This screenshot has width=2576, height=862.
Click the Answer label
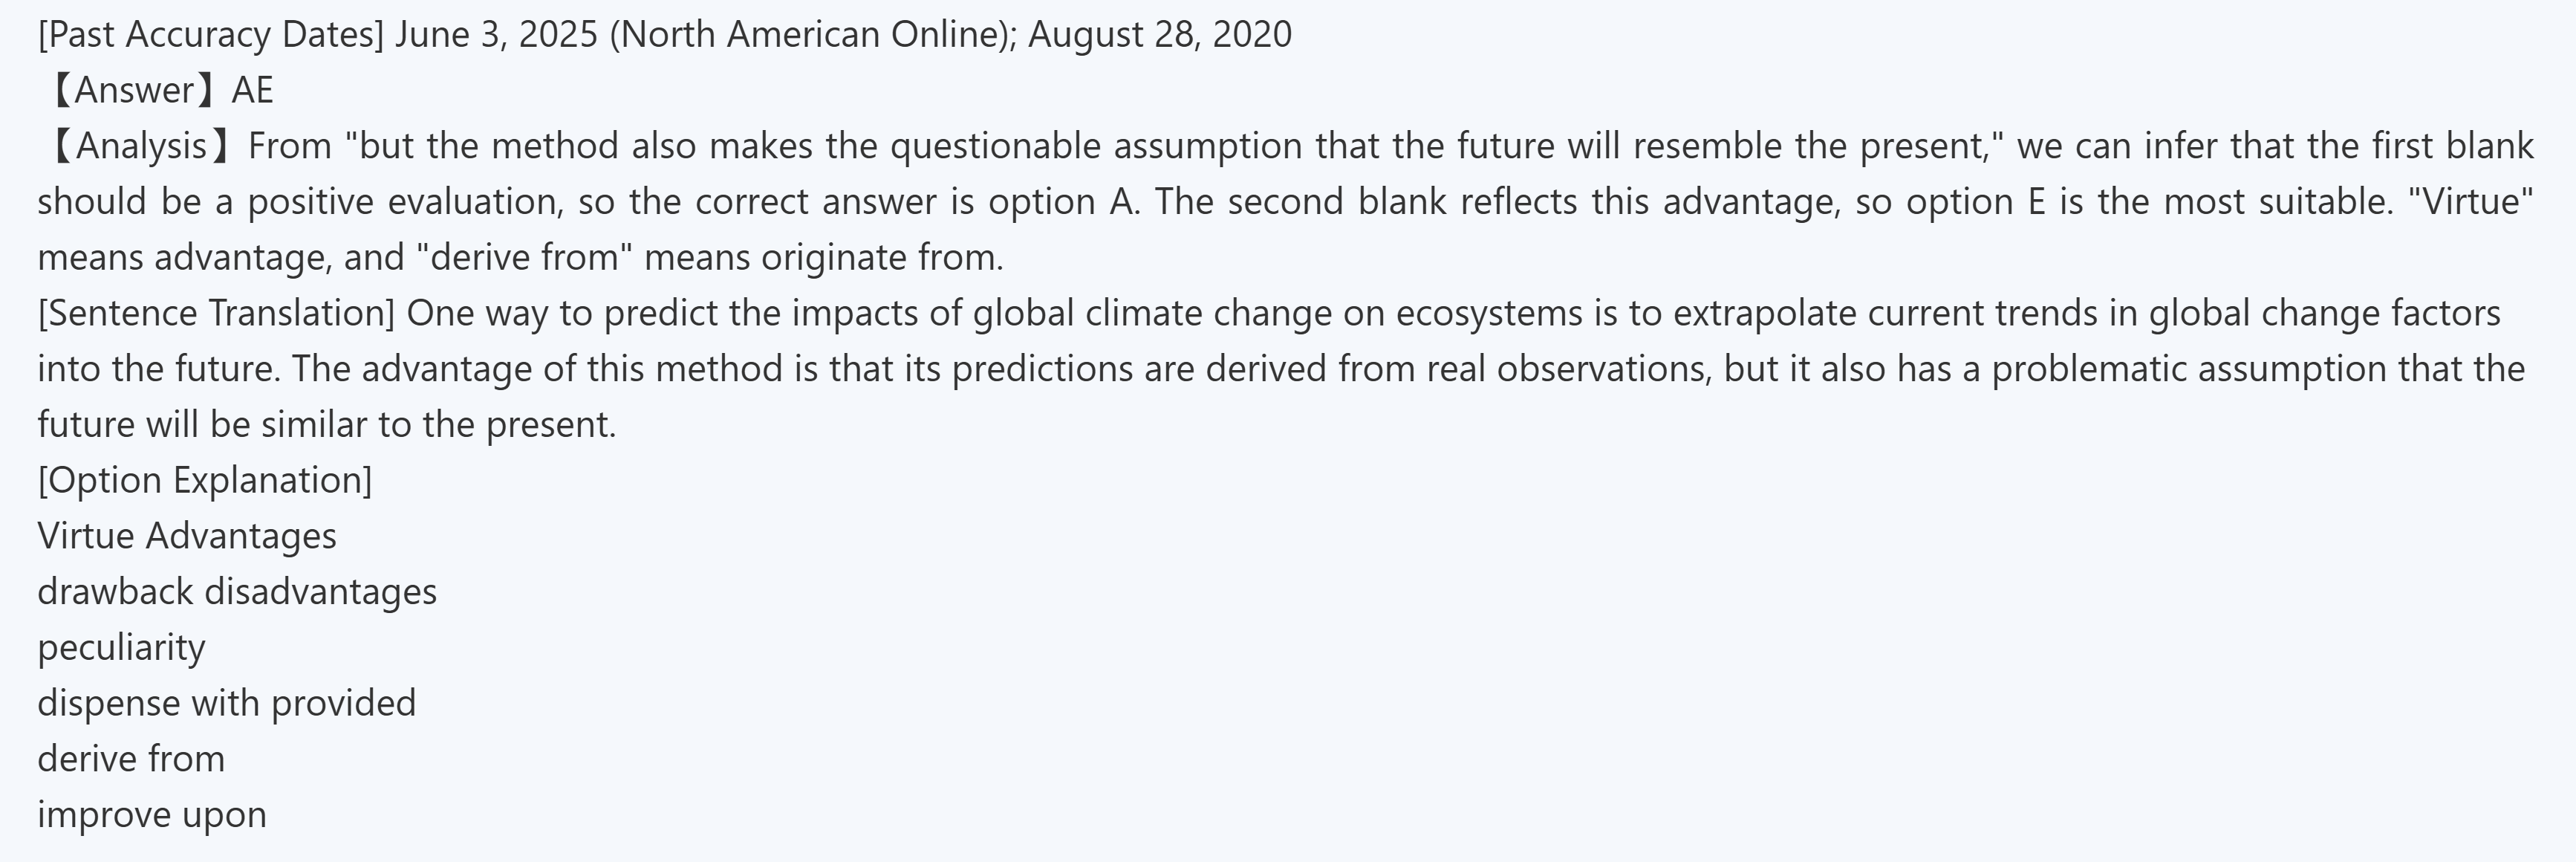134,91
